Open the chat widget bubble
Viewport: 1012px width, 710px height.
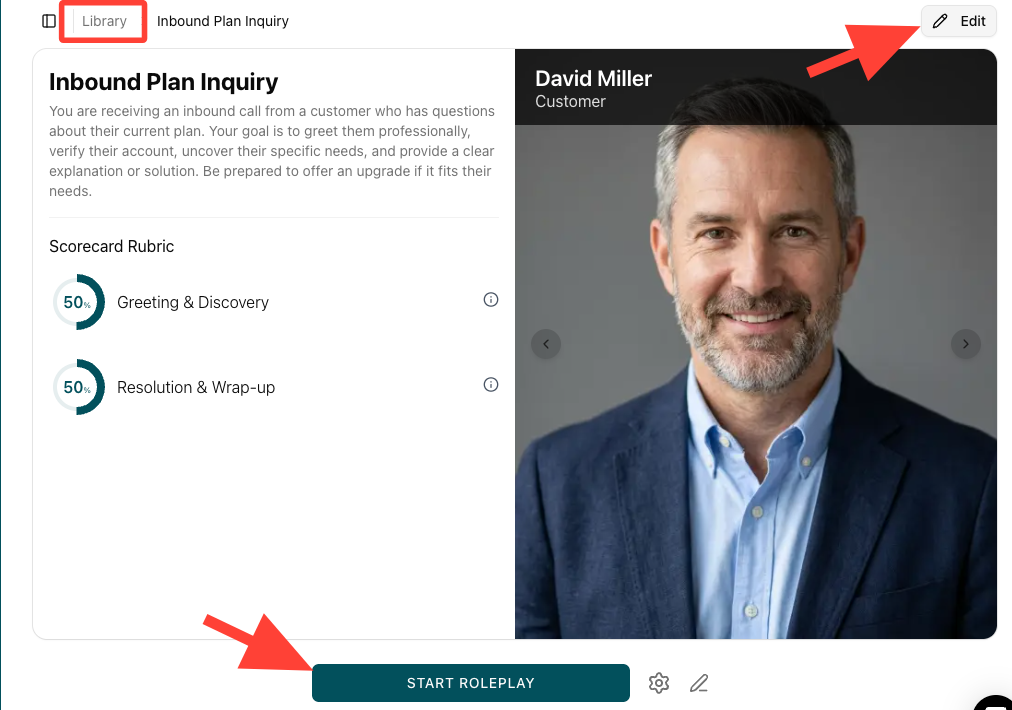point(994,704)
